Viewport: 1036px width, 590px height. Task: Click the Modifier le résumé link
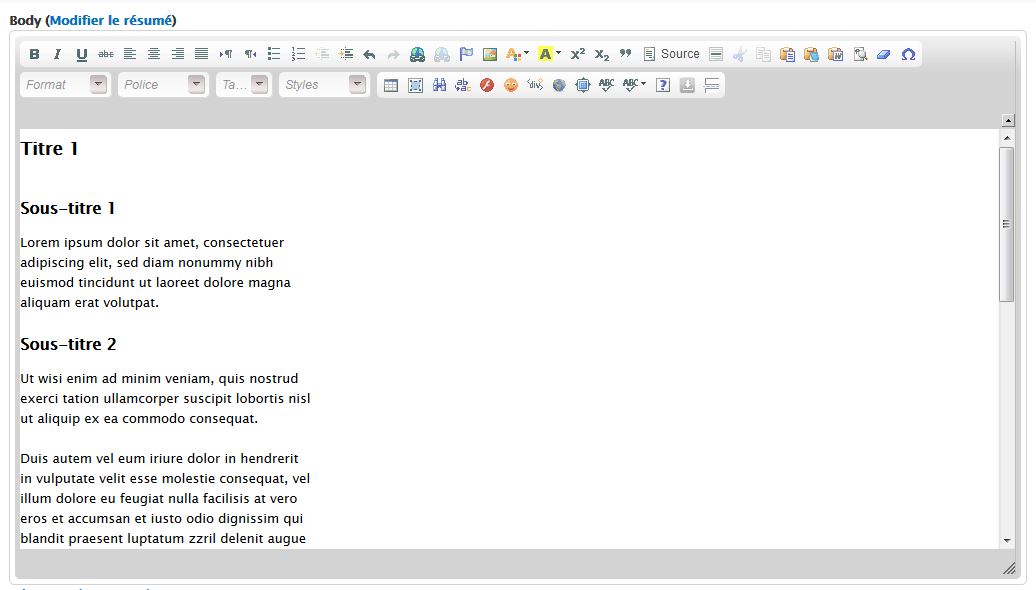pyautogui.click(x=110, y=20)
